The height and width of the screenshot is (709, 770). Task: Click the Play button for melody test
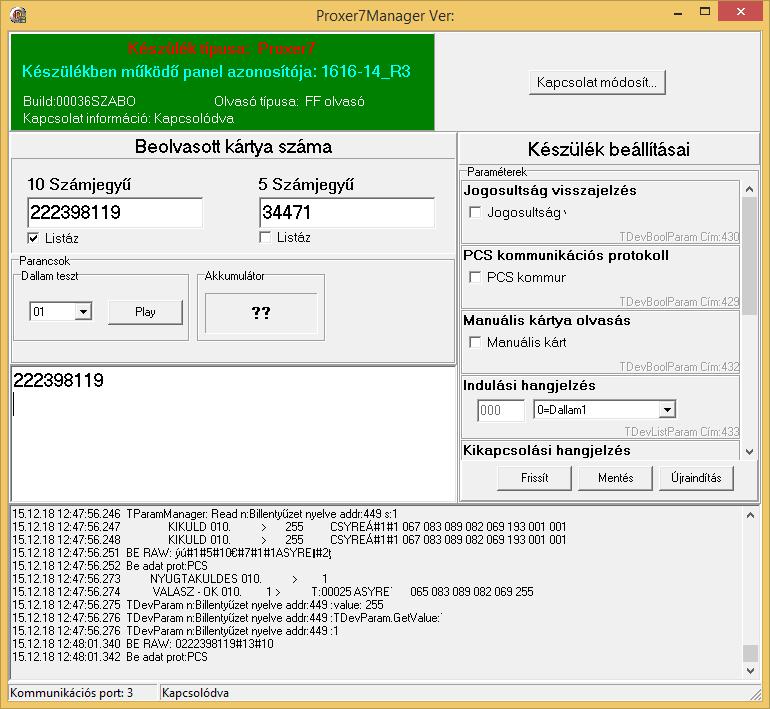point(145,312)
